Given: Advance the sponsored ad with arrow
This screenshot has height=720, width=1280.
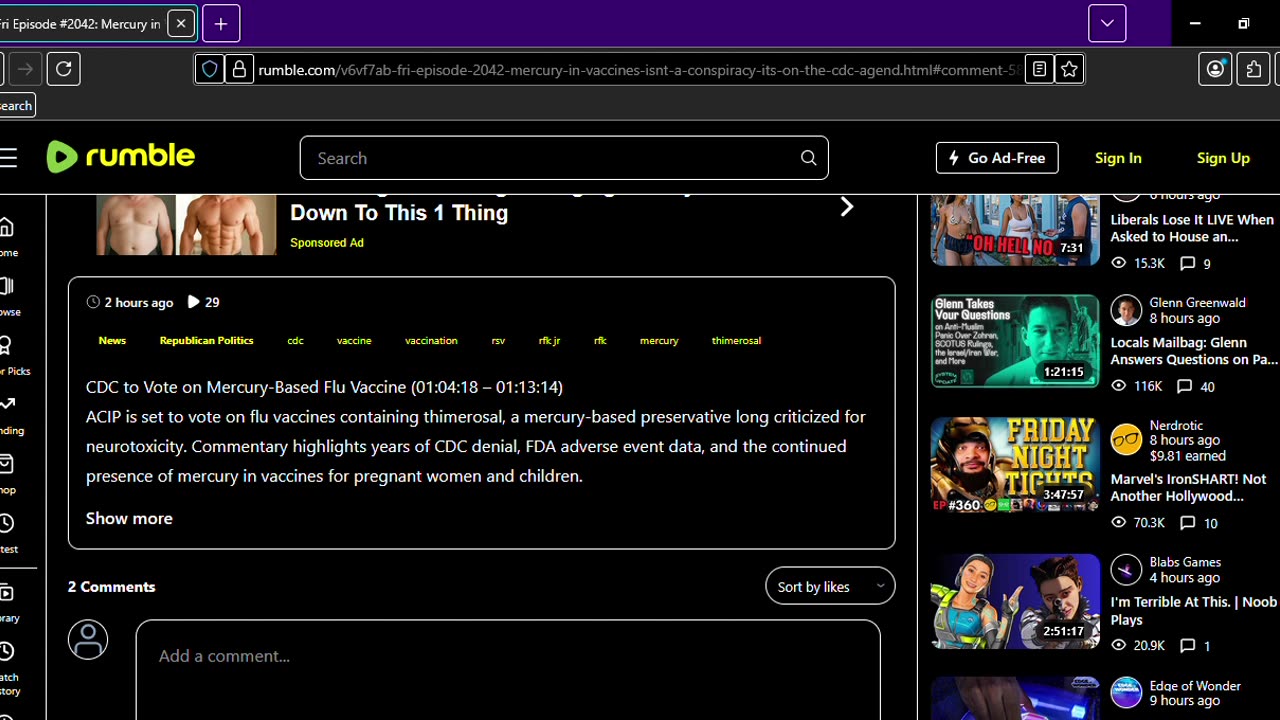Looking at the screenshot, I should pyautogui.click(x=847, y=207).
